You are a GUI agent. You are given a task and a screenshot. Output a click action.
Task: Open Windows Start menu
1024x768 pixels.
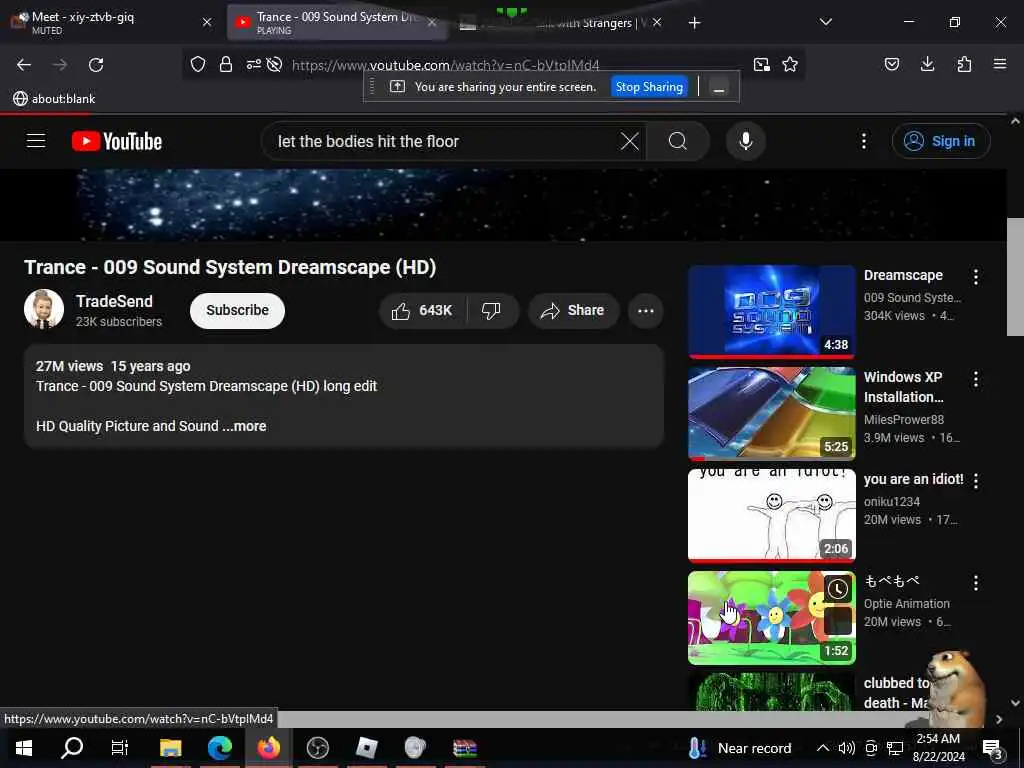pyautogui.click(x=24, y=748)
